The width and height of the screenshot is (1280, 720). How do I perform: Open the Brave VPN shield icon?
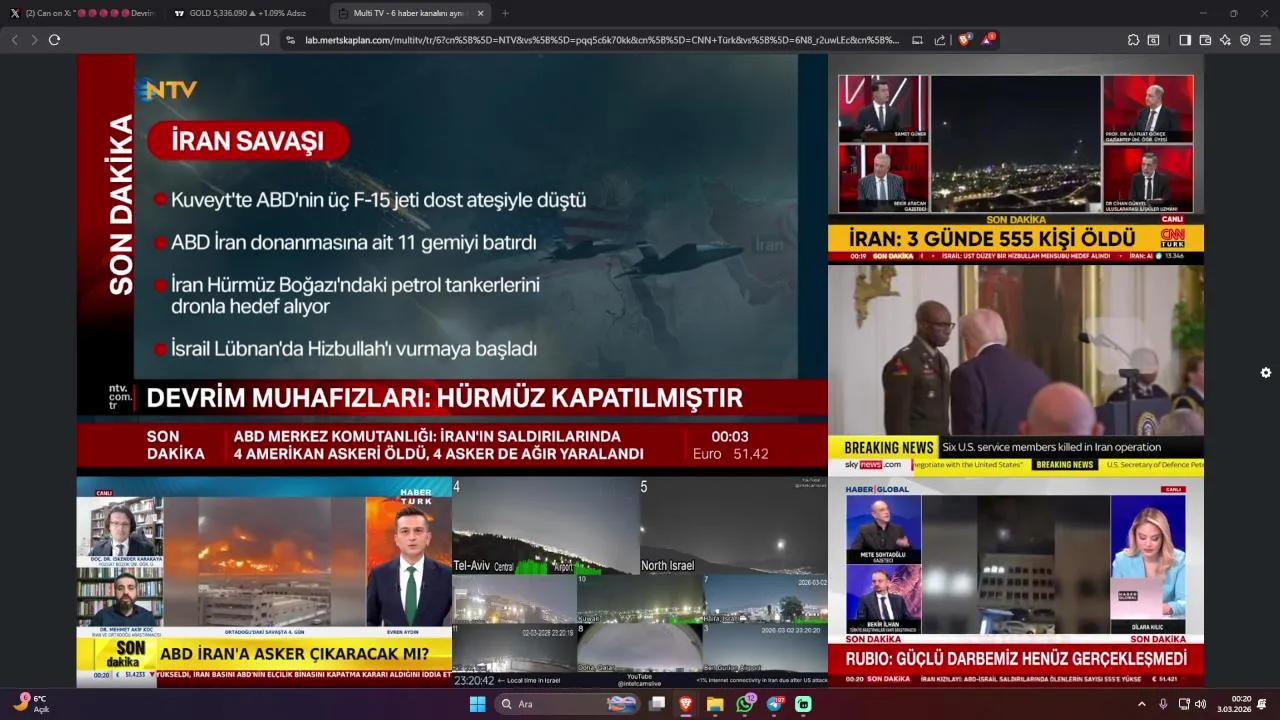1245,40
